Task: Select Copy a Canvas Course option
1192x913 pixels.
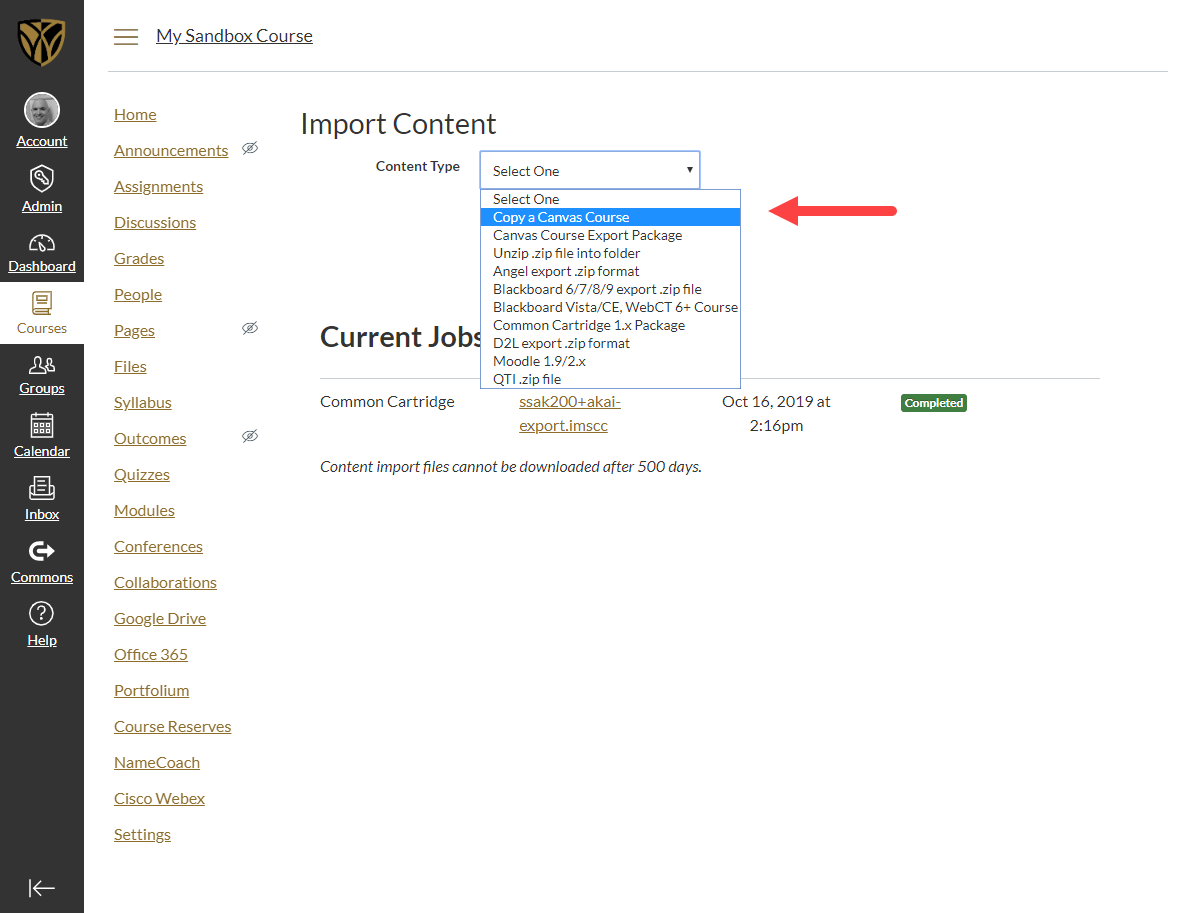Action: tap(561, 217)
